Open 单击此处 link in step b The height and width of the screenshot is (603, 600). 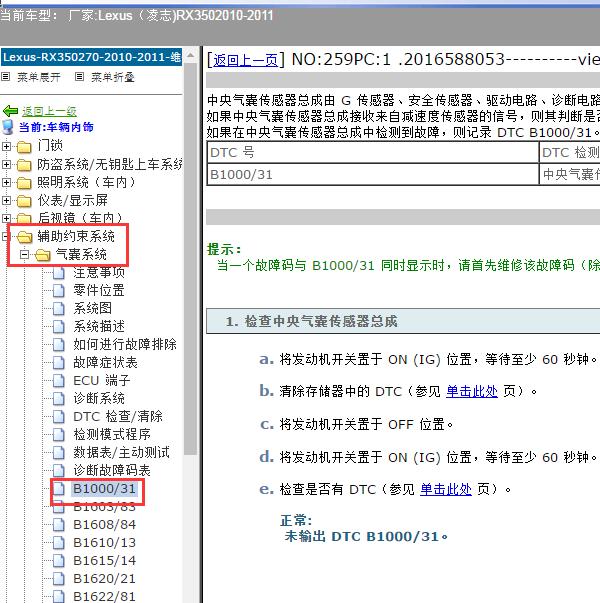point(472,391)
